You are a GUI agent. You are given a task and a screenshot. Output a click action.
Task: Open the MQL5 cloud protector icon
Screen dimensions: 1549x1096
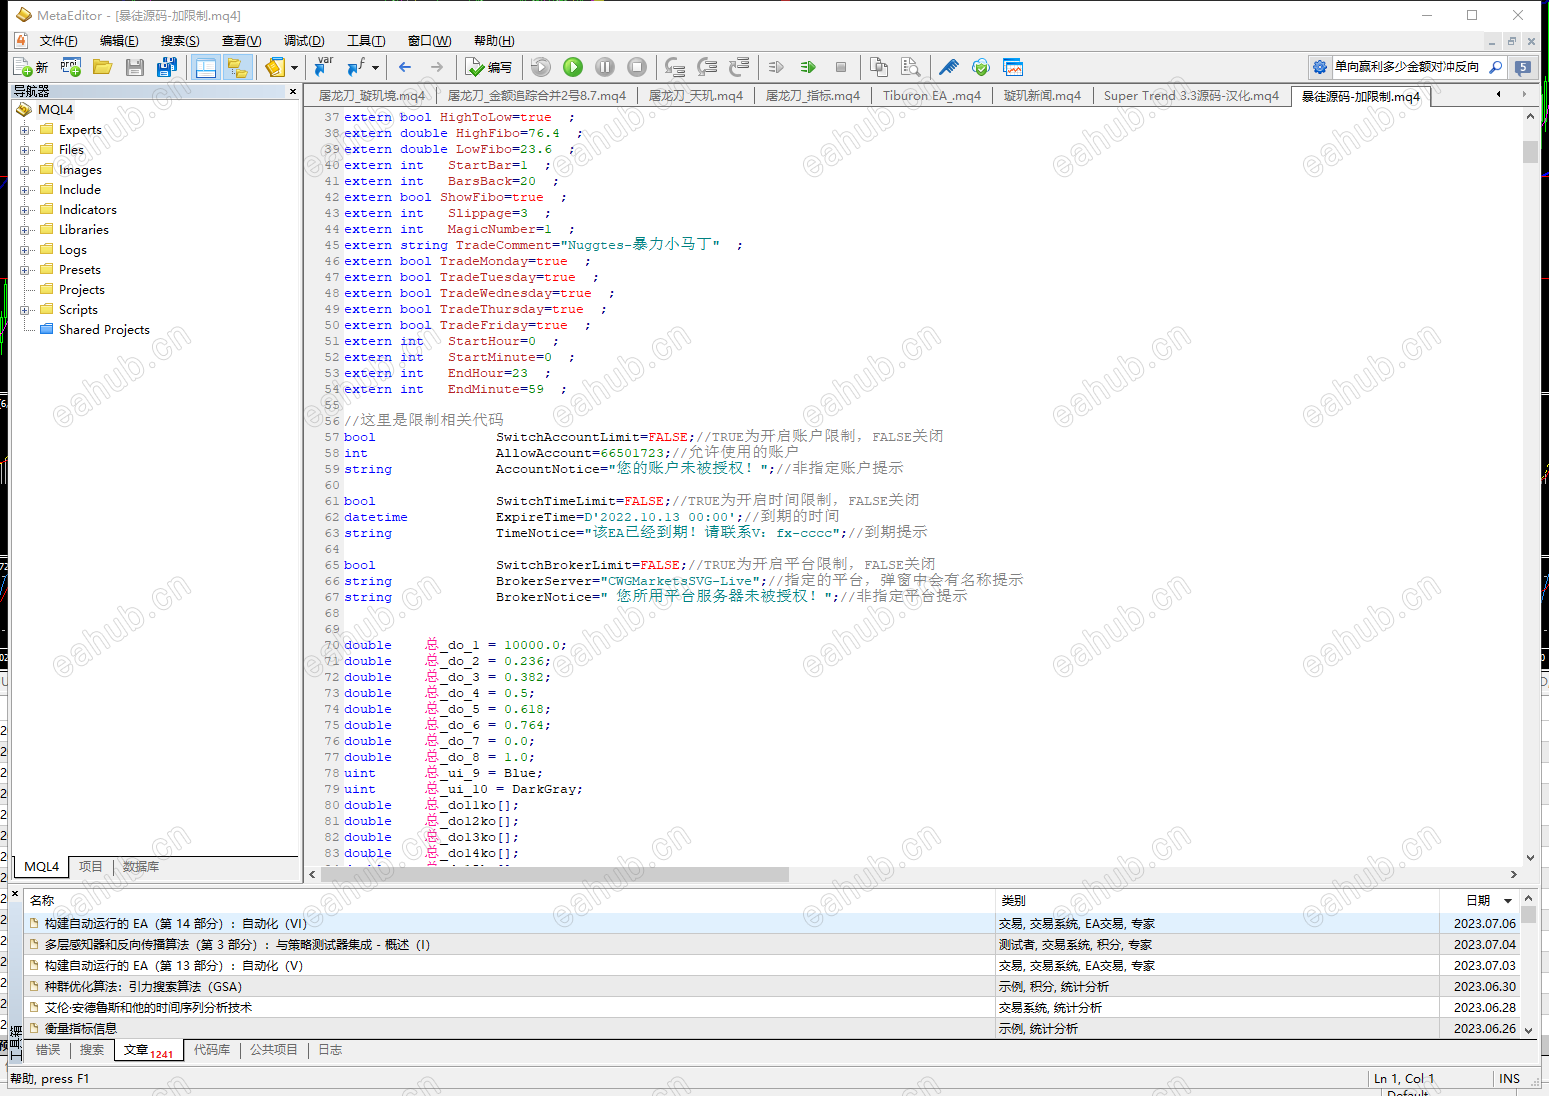tap(981, 67)
